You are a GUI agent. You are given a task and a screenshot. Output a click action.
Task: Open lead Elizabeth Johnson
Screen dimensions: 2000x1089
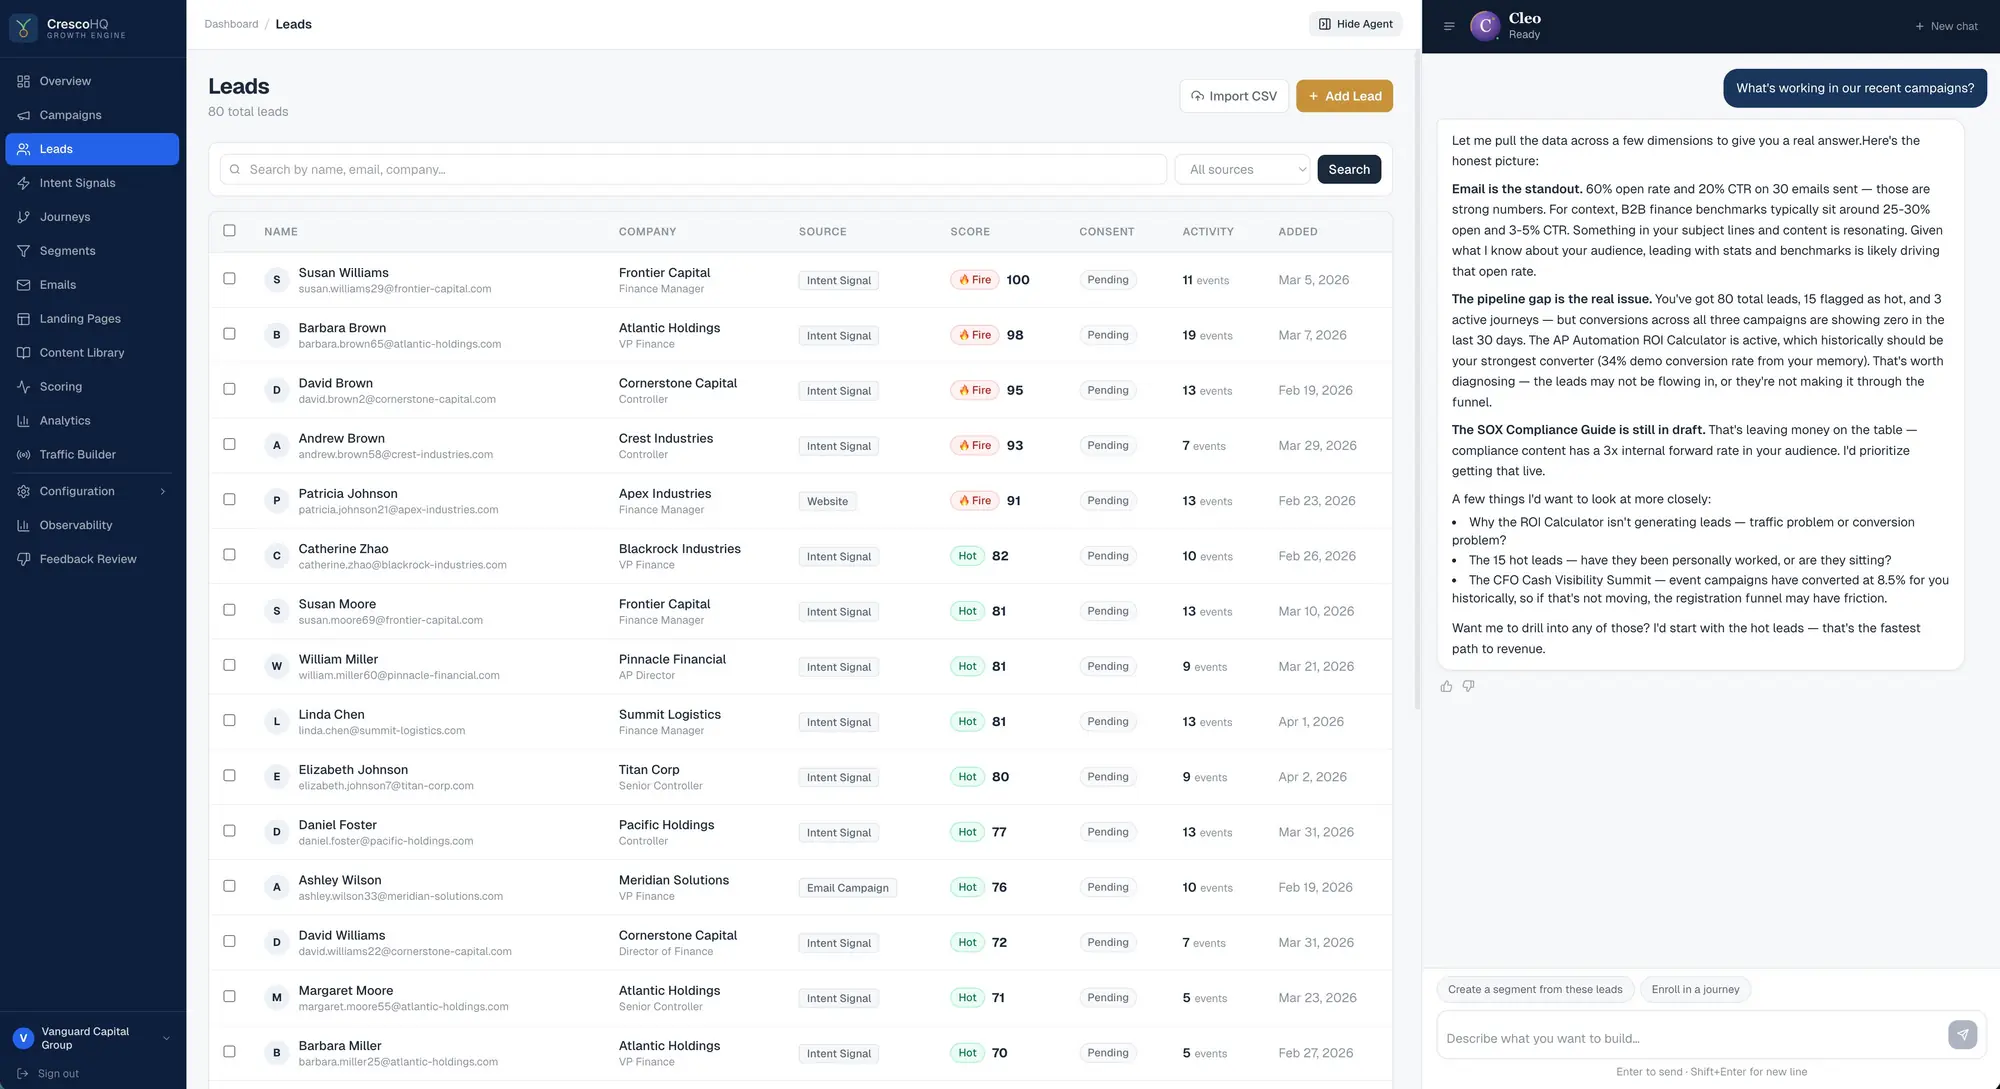coord(353,770)
